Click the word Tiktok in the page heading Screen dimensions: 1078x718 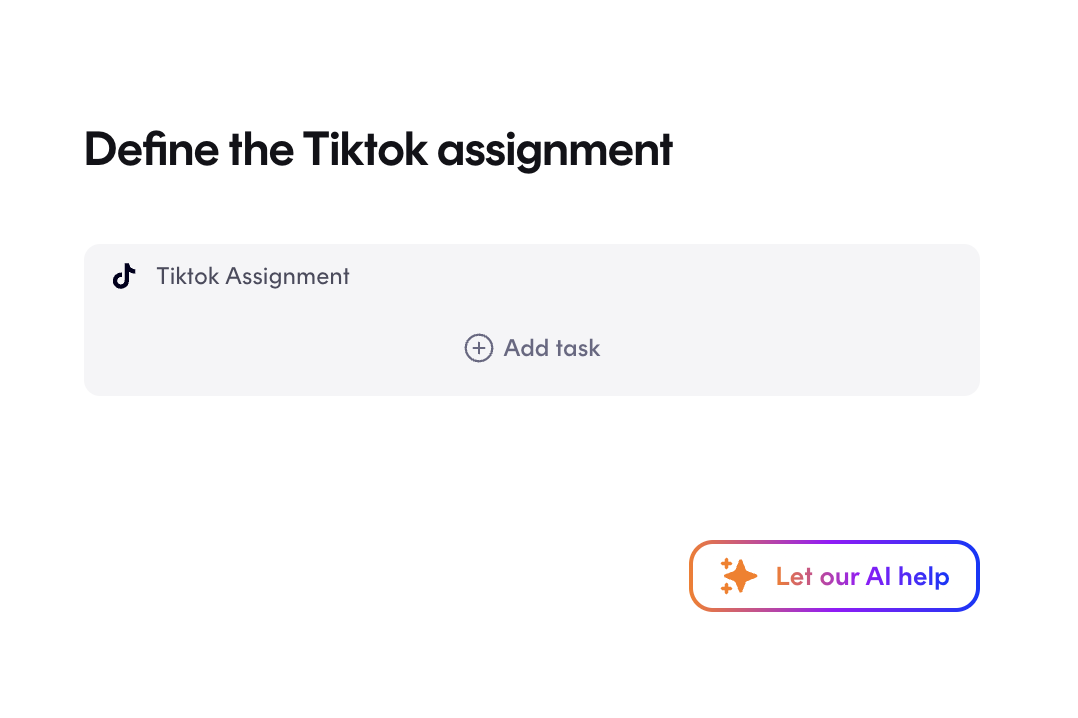tap(365, 149)
